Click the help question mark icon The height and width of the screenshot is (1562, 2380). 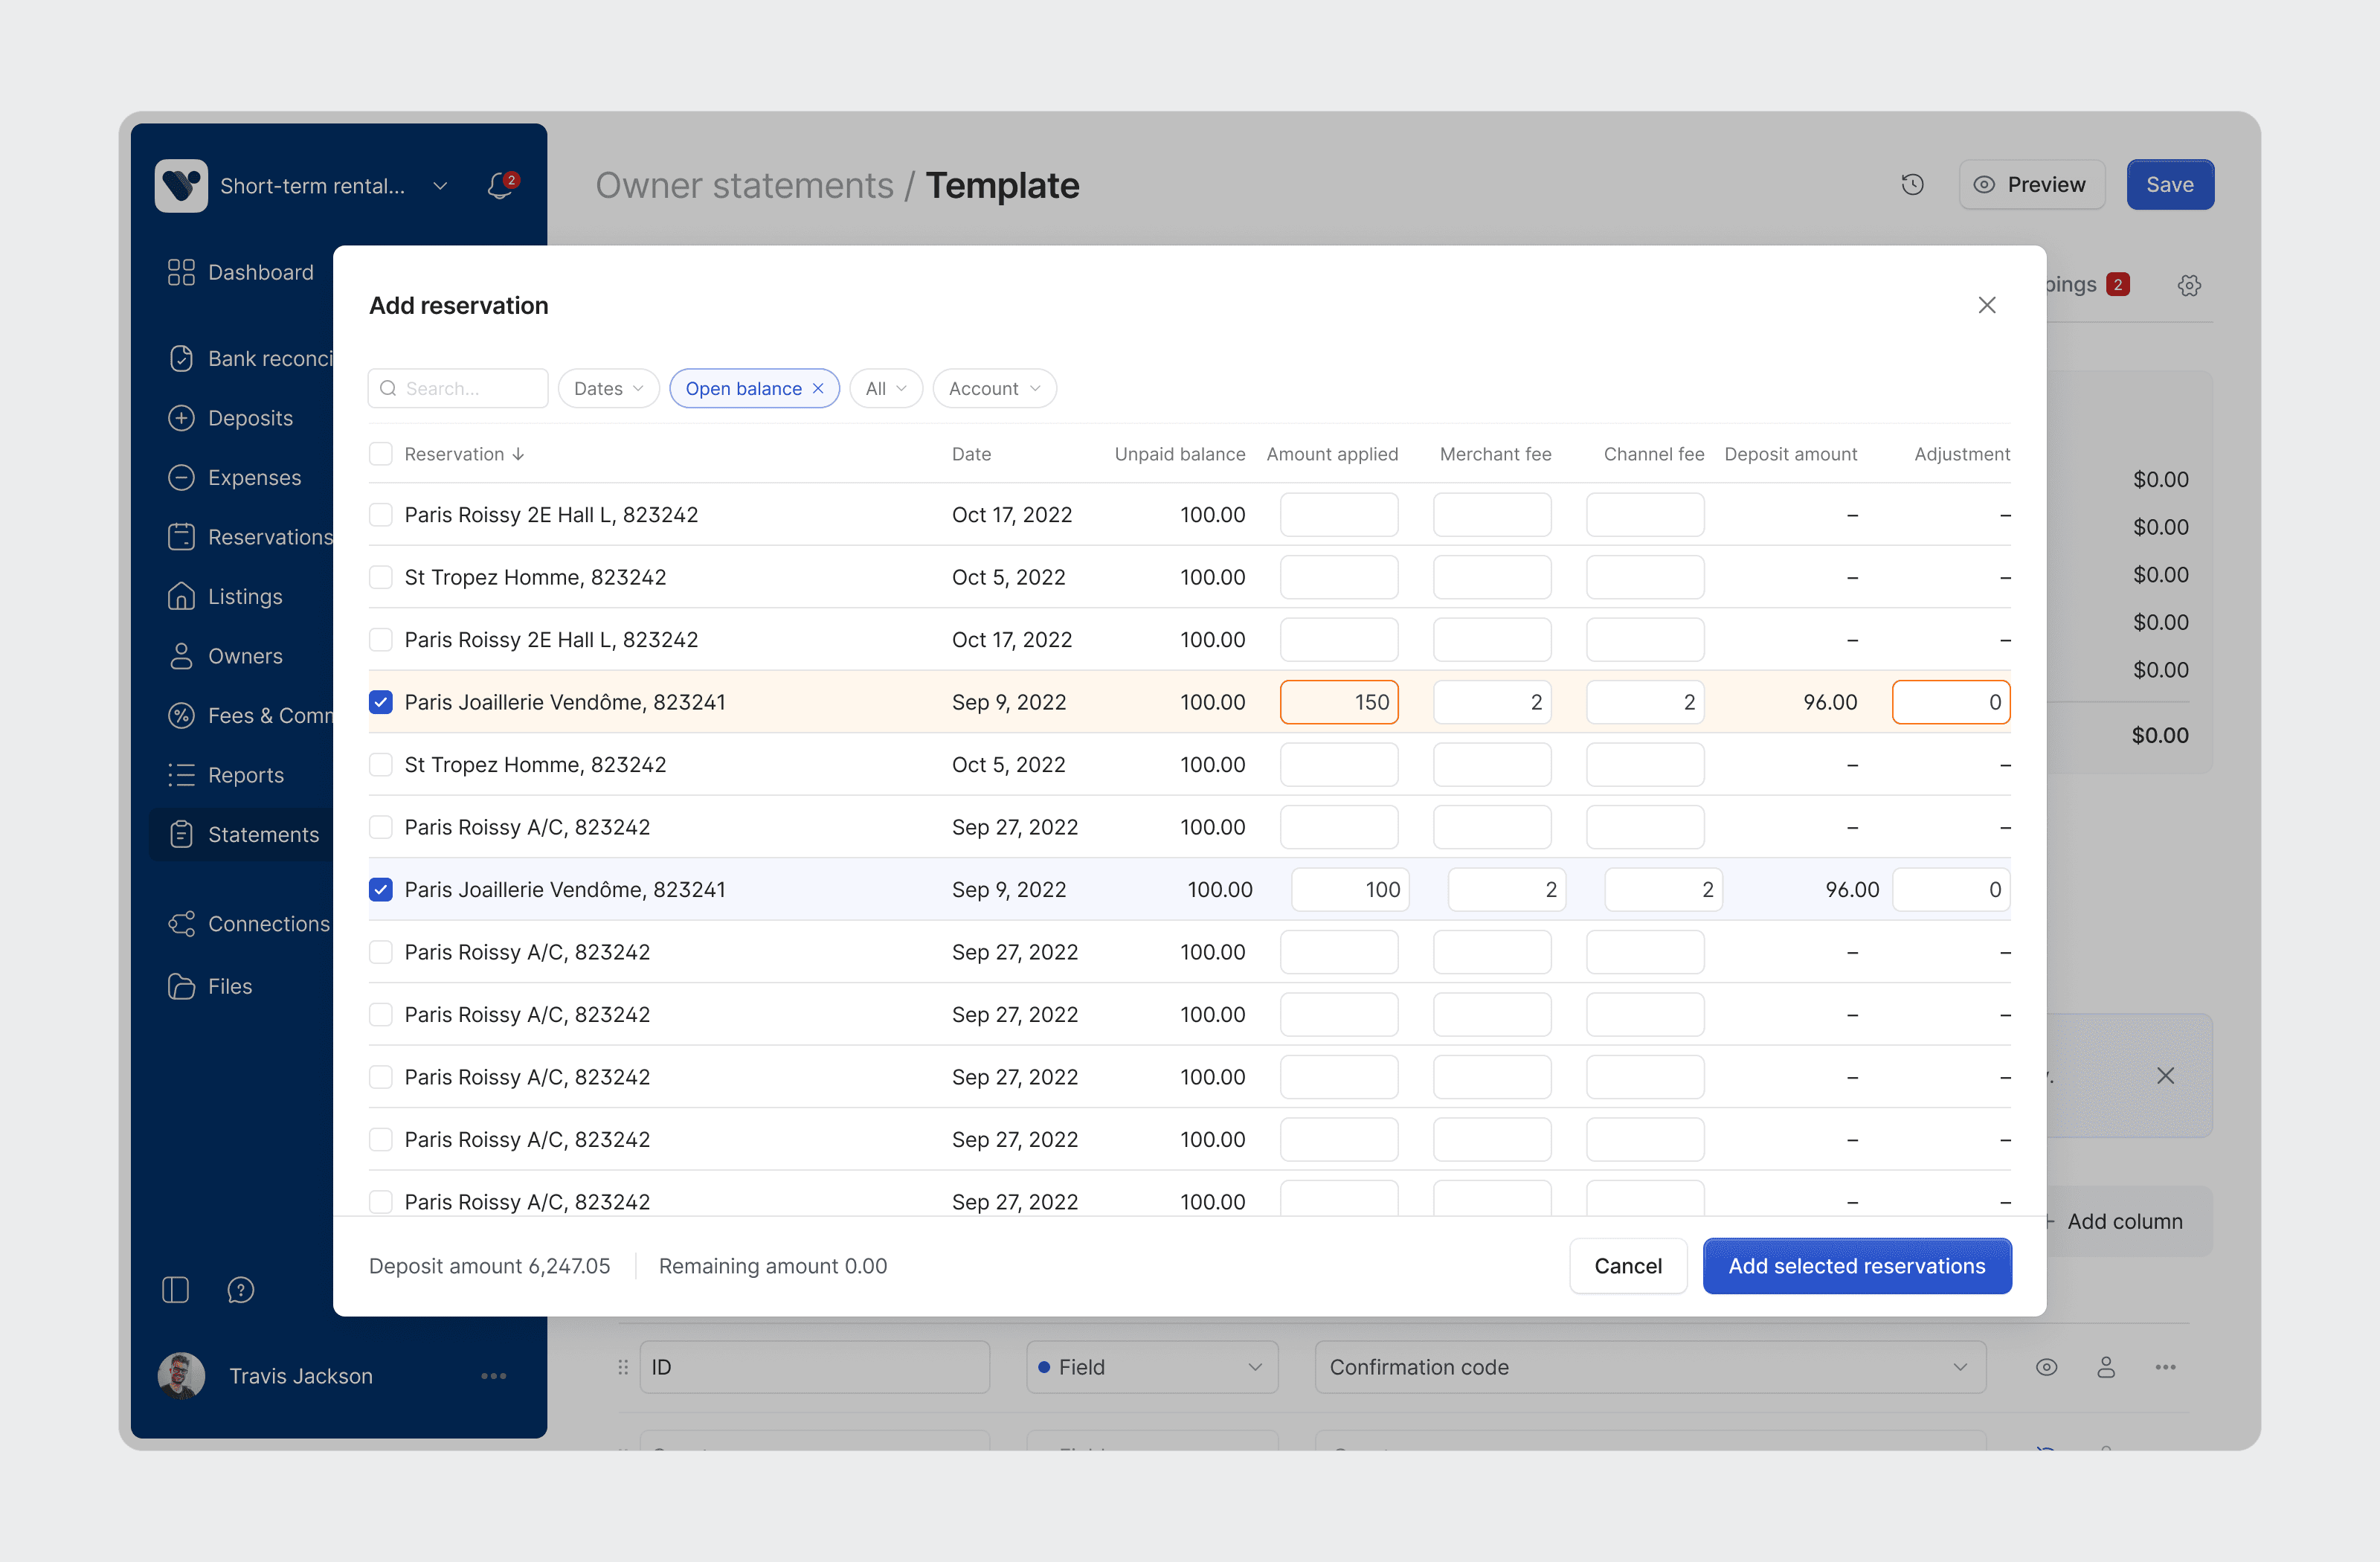[x=241, y=1290]
